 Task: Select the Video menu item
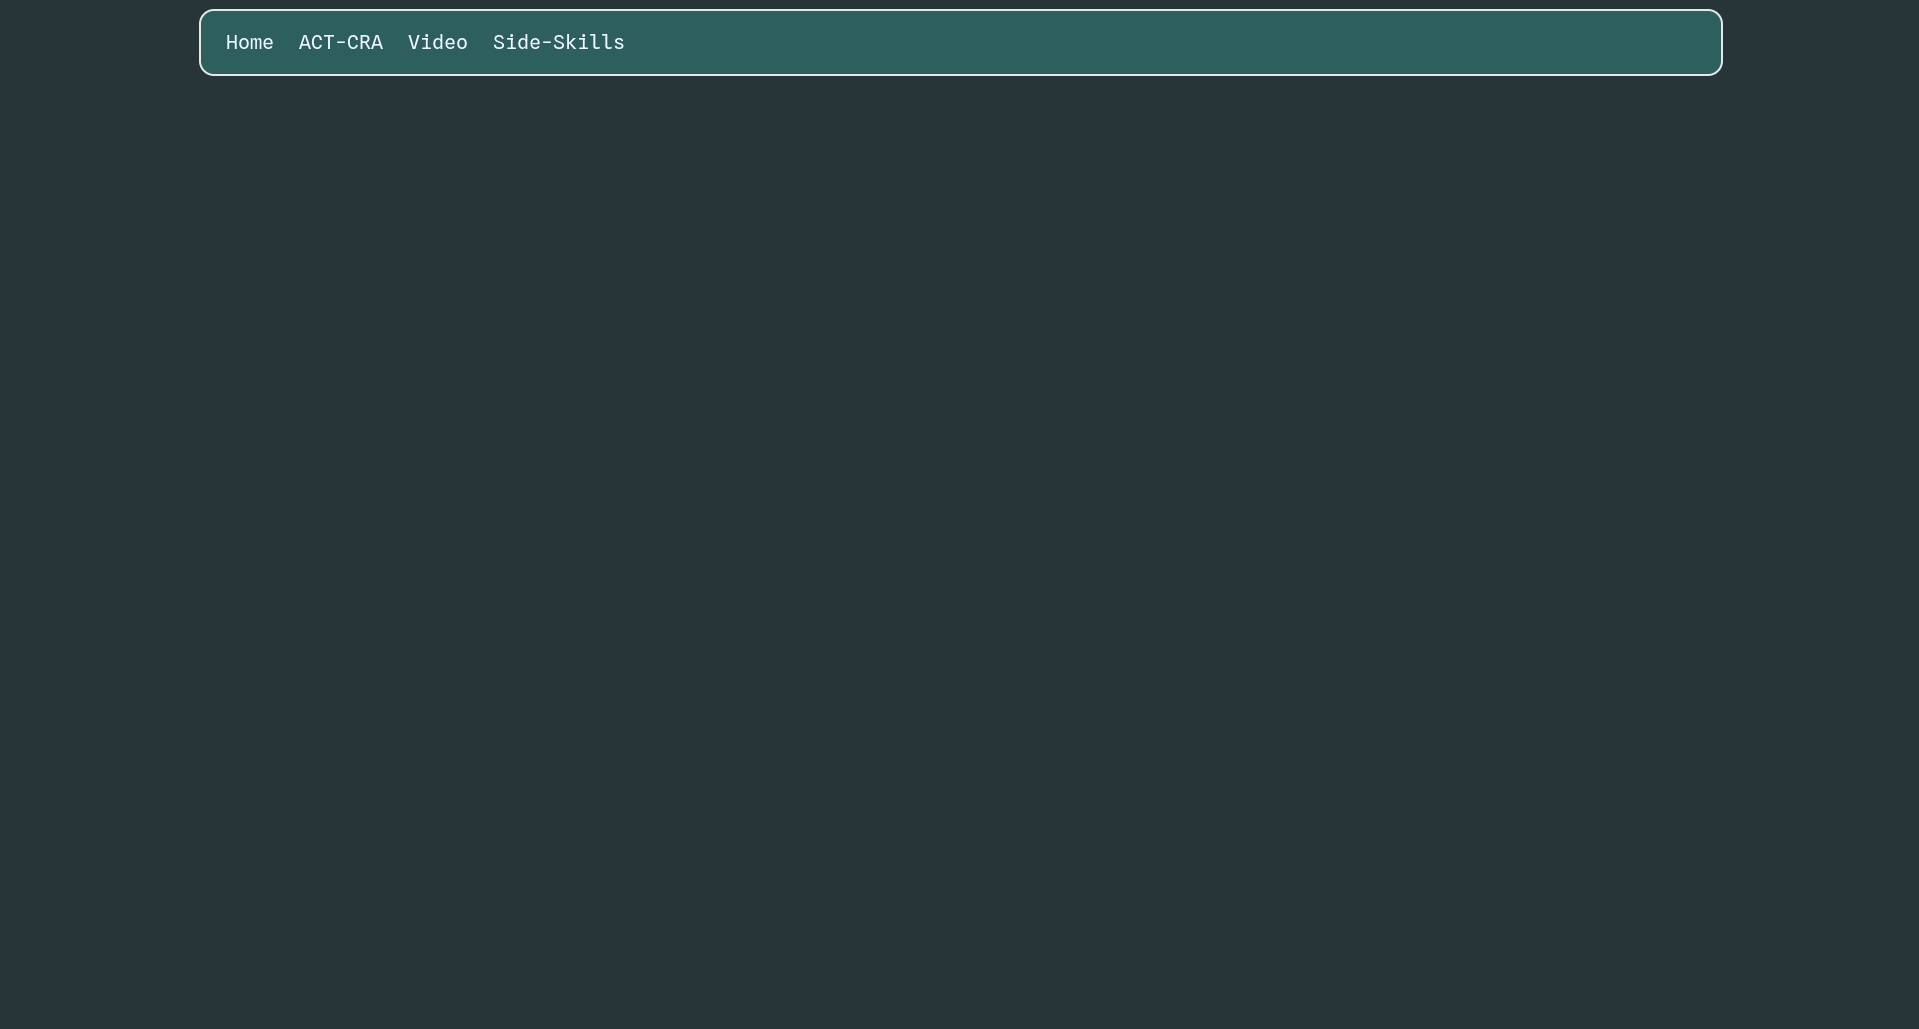[437, 43]
